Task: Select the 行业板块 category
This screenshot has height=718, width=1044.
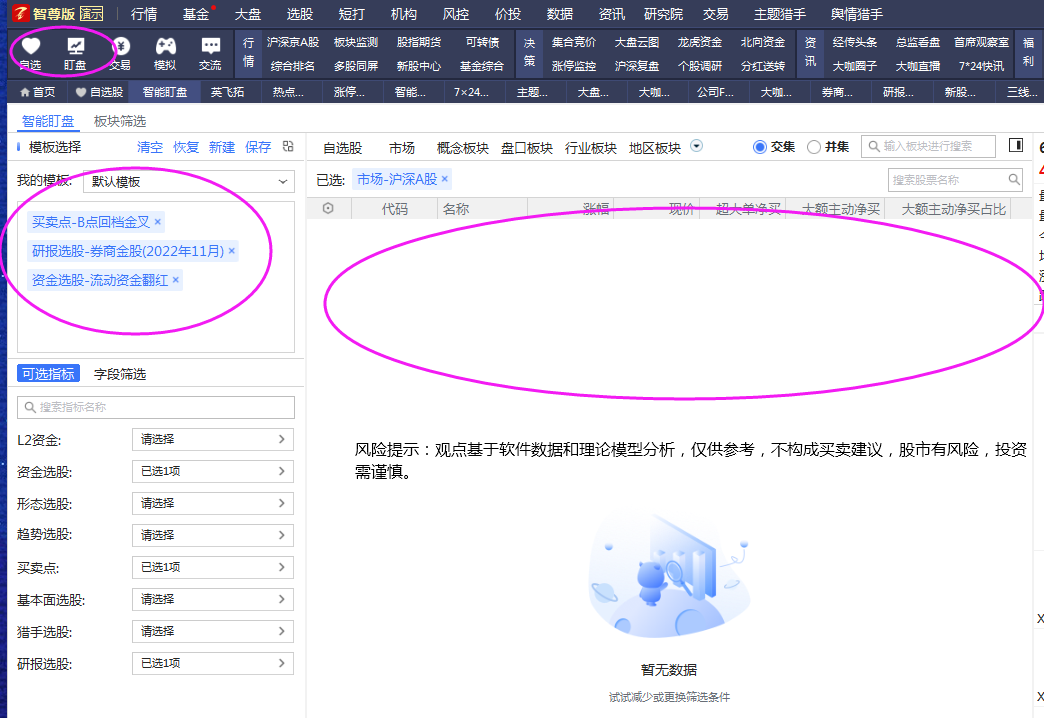Action: pyautogui.click(x=591, y=148)
